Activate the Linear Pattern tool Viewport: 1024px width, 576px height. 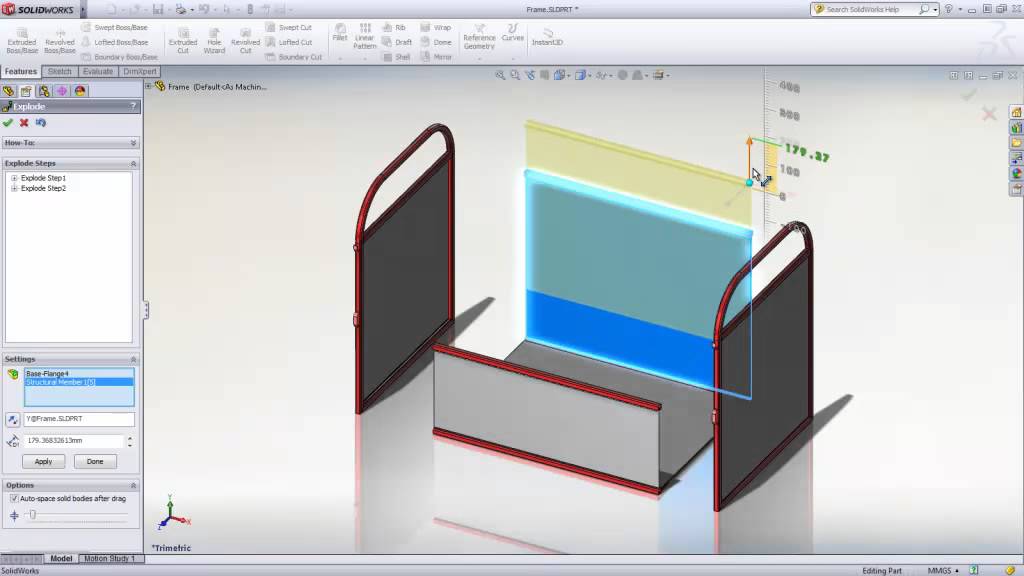pos(364,37)
